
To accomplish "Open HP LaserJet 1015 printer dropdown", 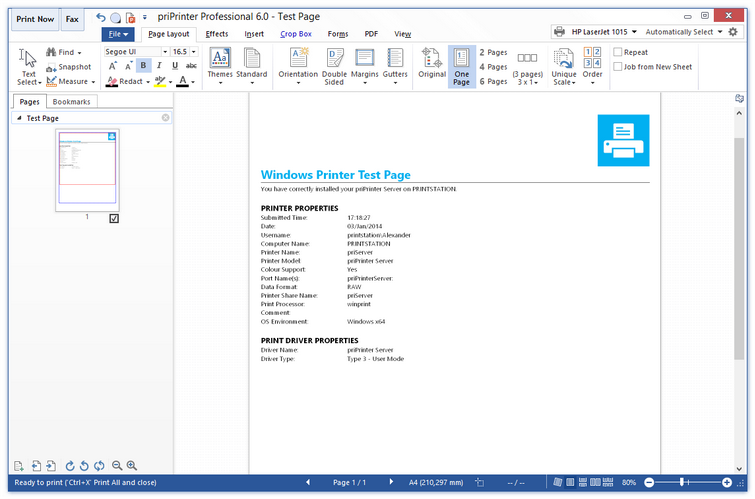I will click(x=634, y=32).
